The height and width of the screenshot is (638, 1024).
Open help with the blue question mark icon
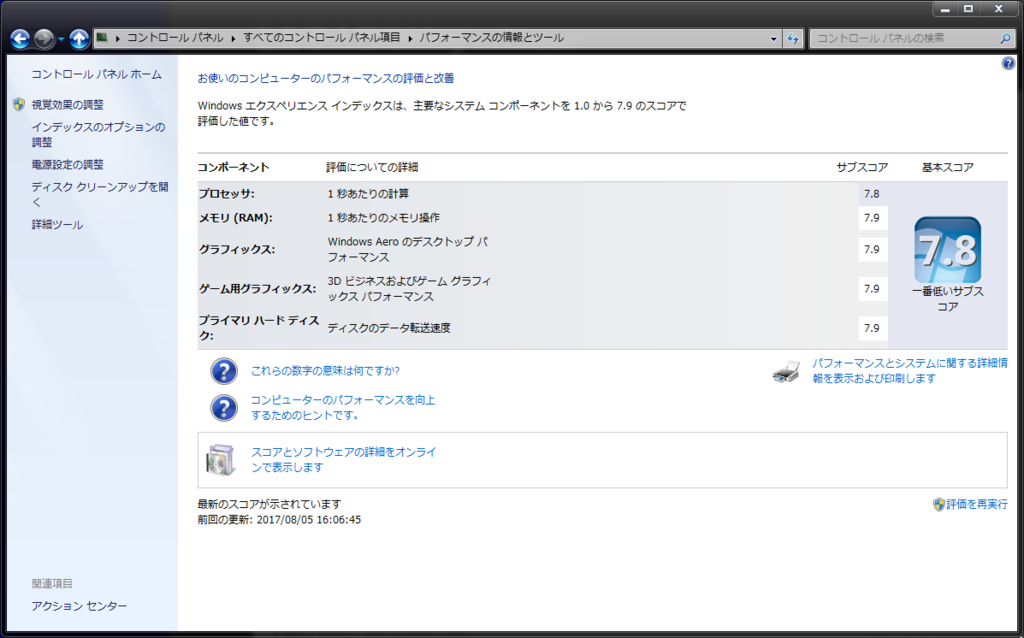(x=1008, y=63)
